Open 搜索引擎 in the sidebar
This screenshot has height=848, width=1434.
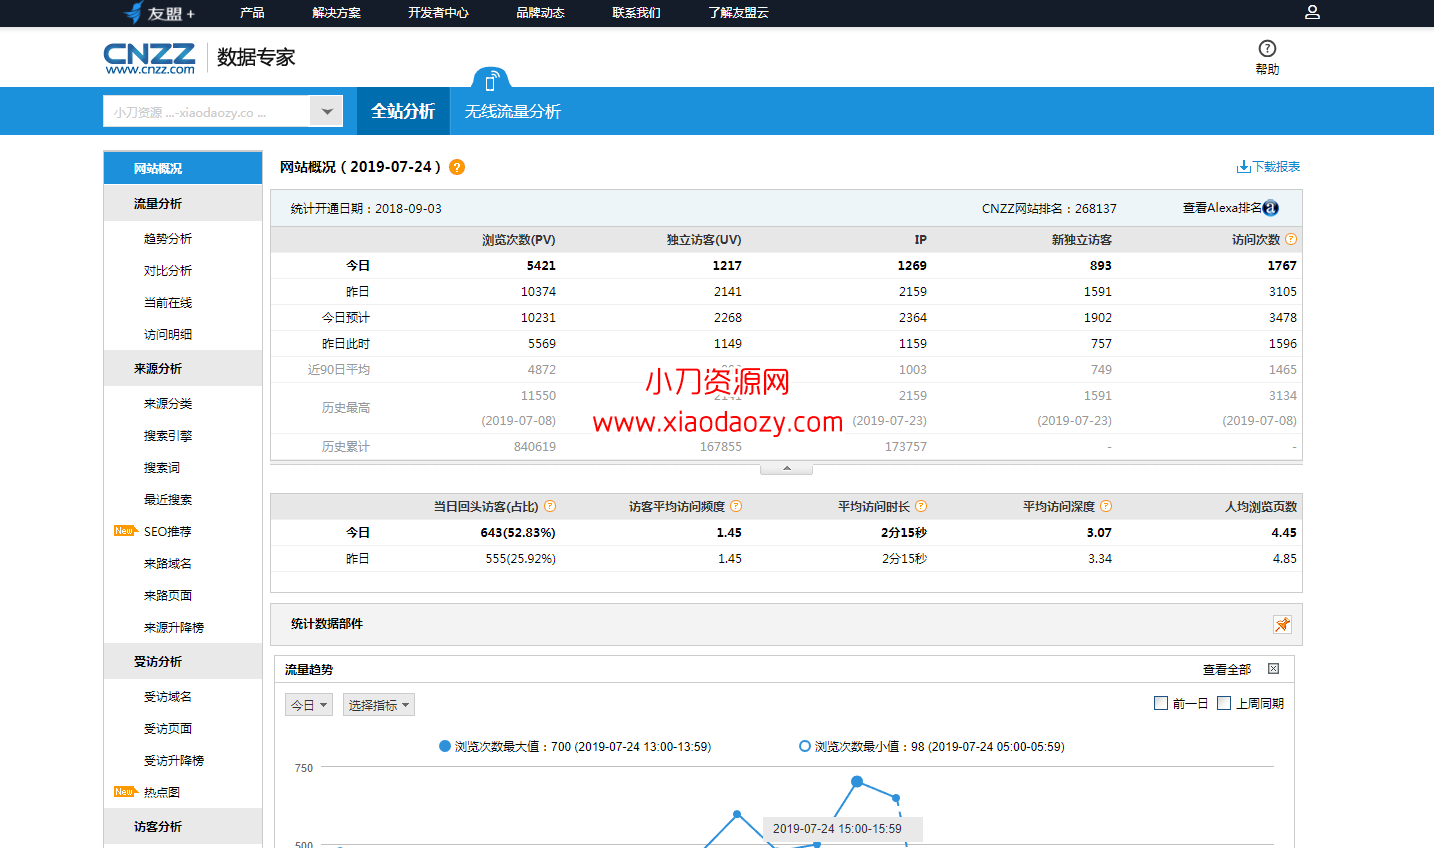(168, 436)
